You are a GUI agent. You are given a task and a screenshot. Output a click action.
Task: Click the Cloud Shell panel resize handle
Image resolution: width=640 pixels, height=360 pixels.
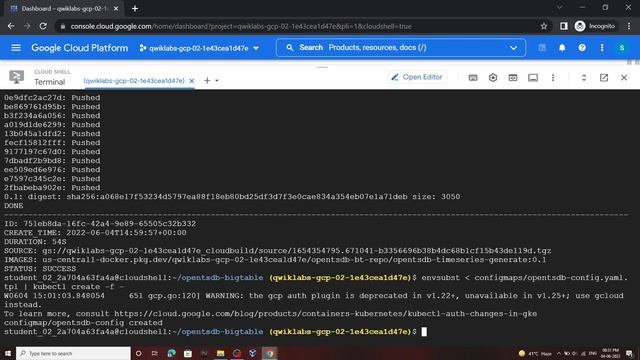322,67
